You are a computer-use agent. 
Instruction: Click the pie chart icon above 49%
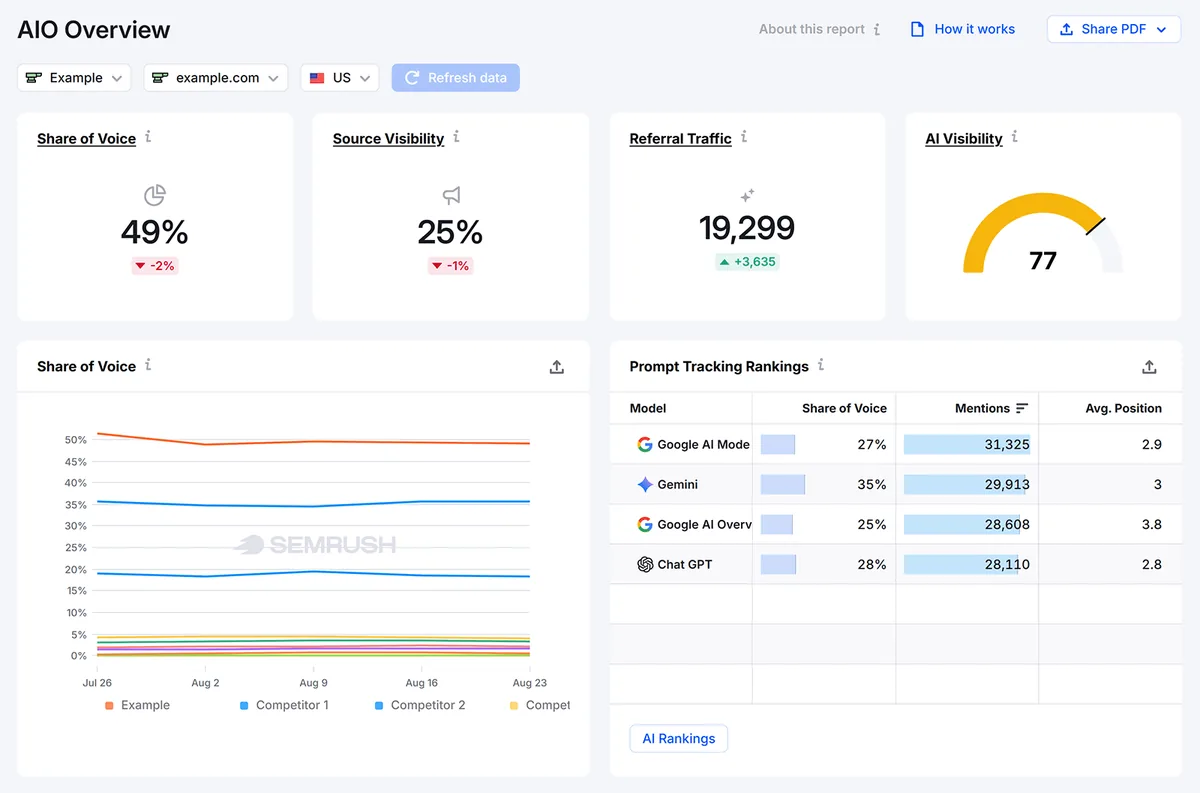point(155,195)
